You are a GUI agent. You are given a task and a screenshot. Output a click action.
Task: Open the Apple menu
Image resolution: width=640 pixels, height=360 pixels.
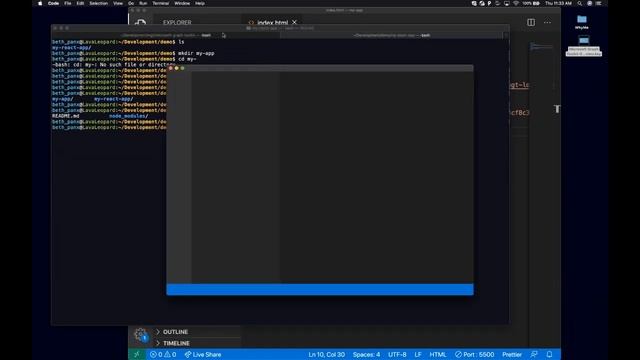click(x=40, y=3)
